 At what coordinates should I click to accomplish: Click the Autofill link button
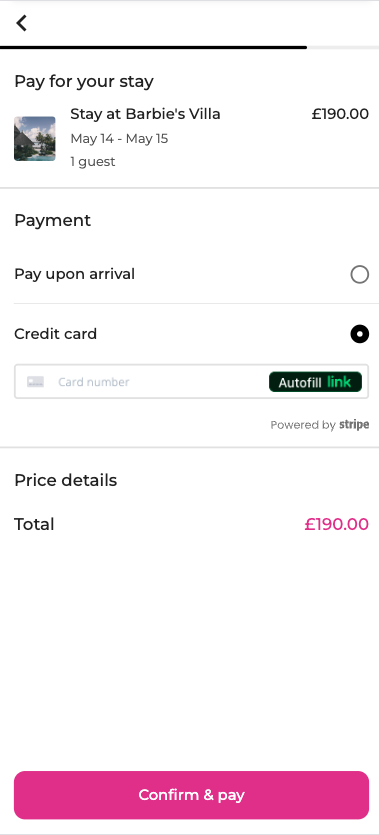click(315, 382)
